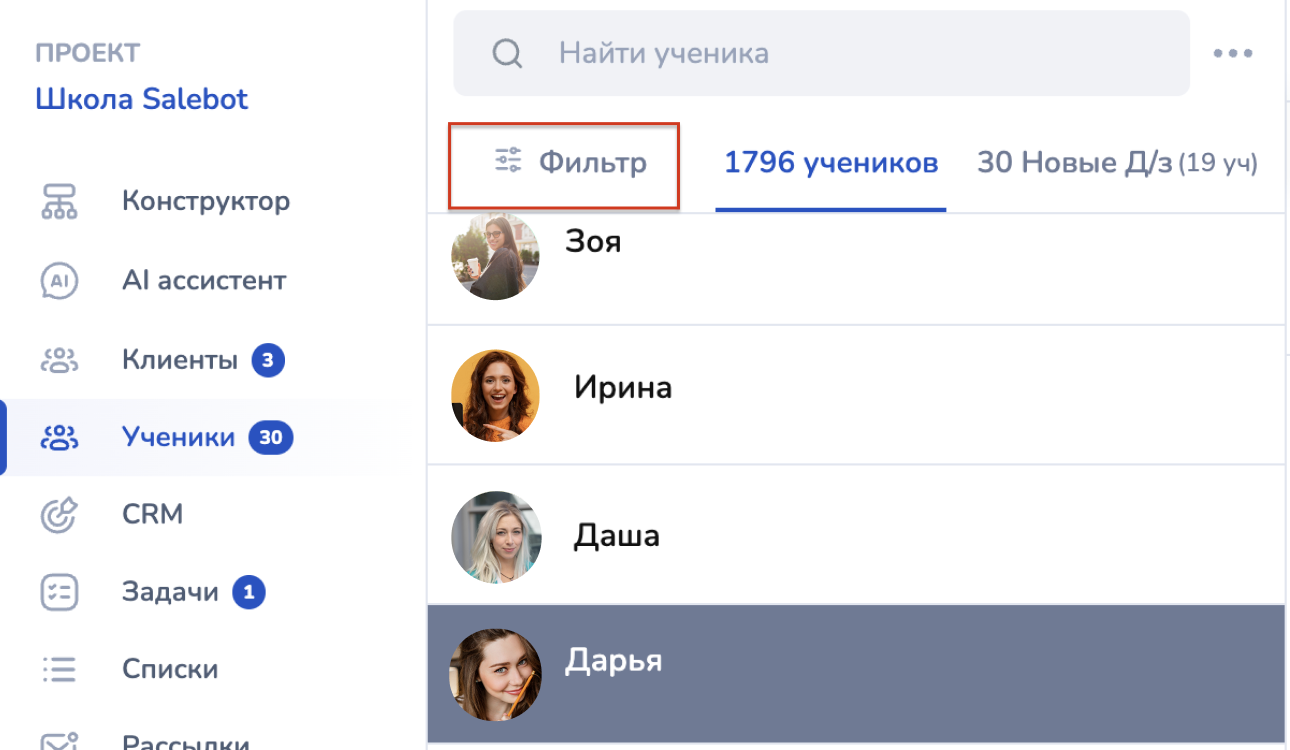Open student Ирина in the list
The height and width of the screenshot is (750, 1290).
pyautogui.click(x=622, y=388)
